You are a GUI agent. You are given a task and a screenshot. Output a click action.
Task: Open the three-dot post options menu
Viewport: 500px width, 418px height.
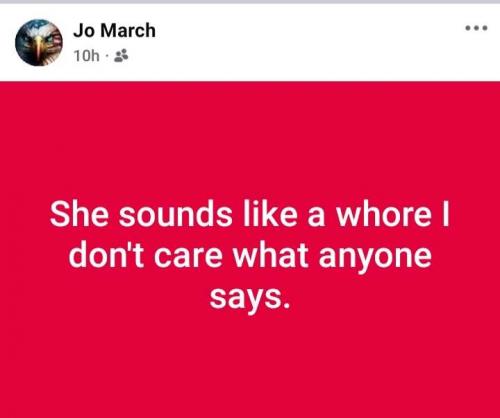pos(477,28)
